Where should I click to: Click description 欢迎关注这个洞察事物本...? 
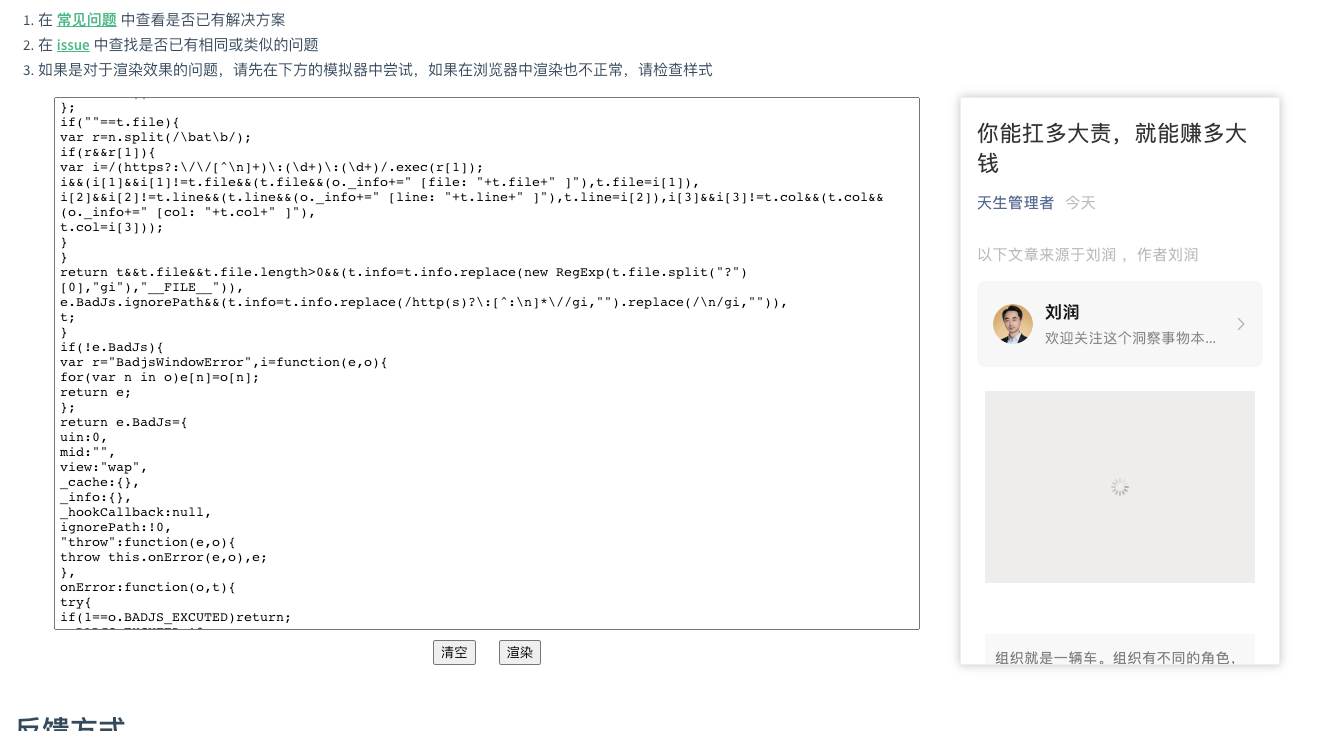click(1130, 338)
